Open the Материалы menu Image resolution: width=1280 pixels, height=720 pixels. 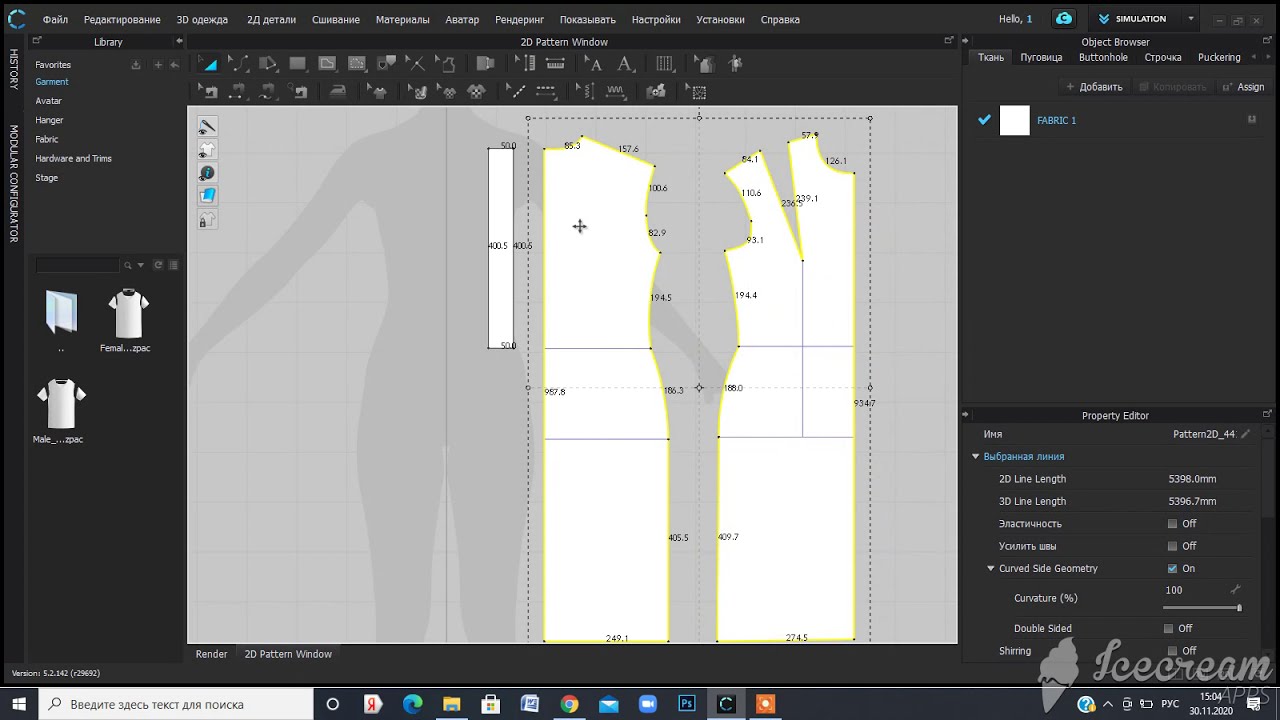(403, 20)
